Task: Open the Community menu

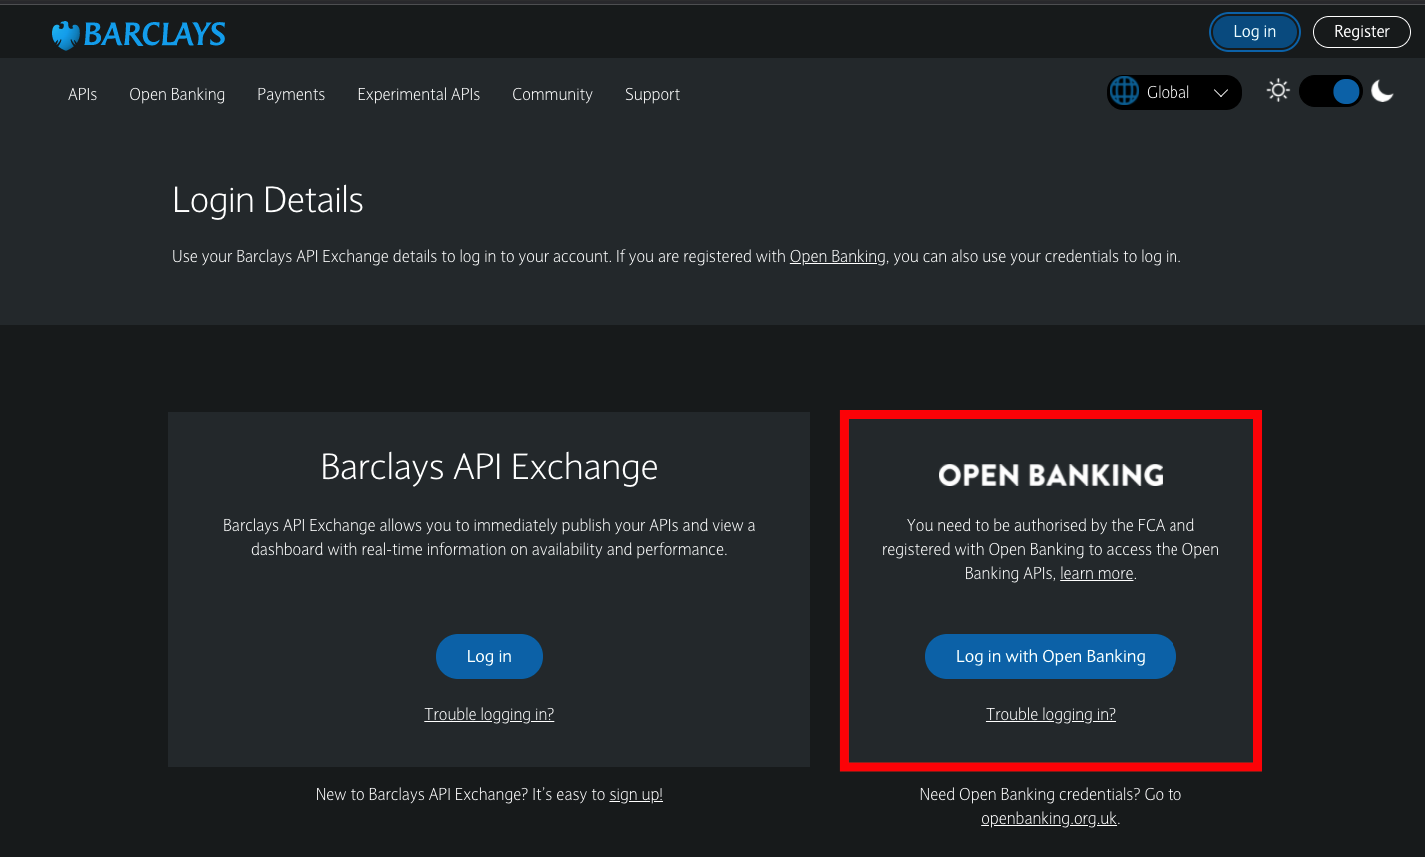Action: 552,94
